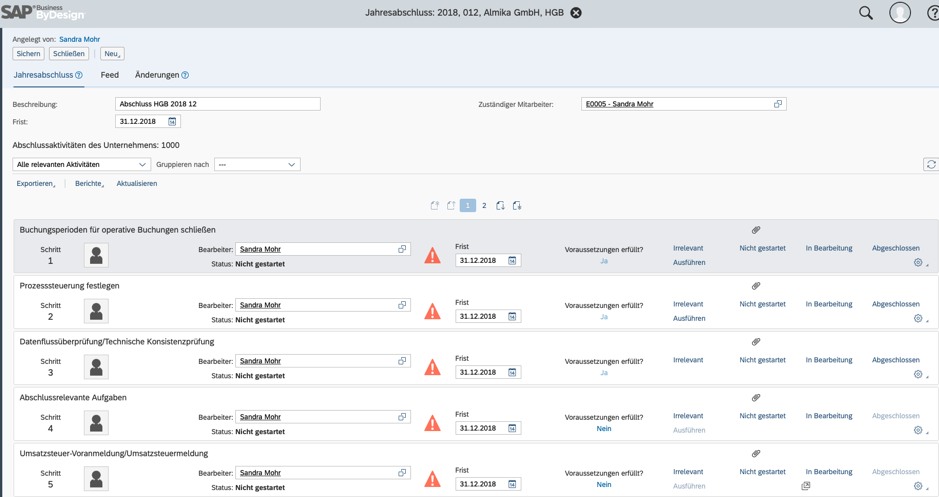Go to next page icon in pagination
This screenshot has width=939, height=497.
pos(500,205)
